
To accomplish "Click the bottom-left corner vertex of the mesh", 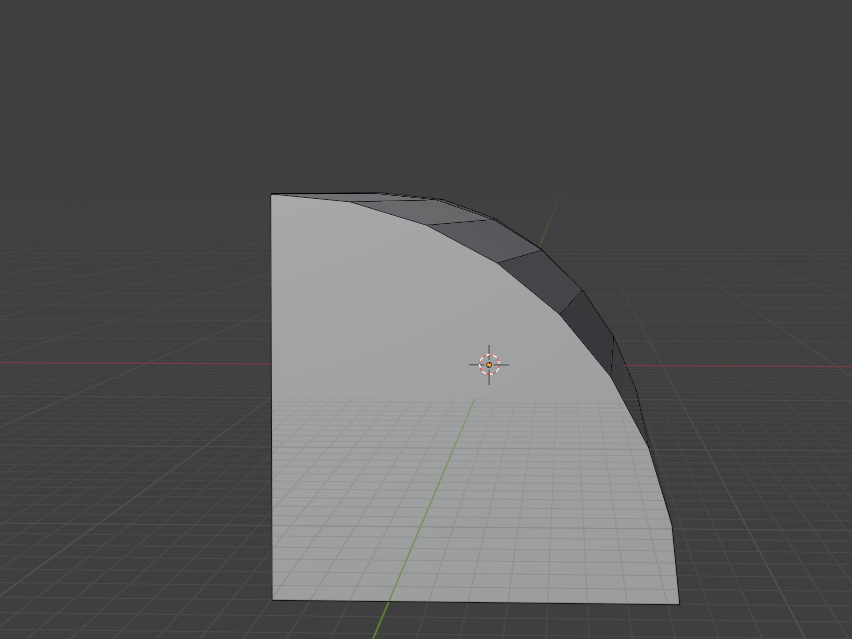I will tap(273, 600).
